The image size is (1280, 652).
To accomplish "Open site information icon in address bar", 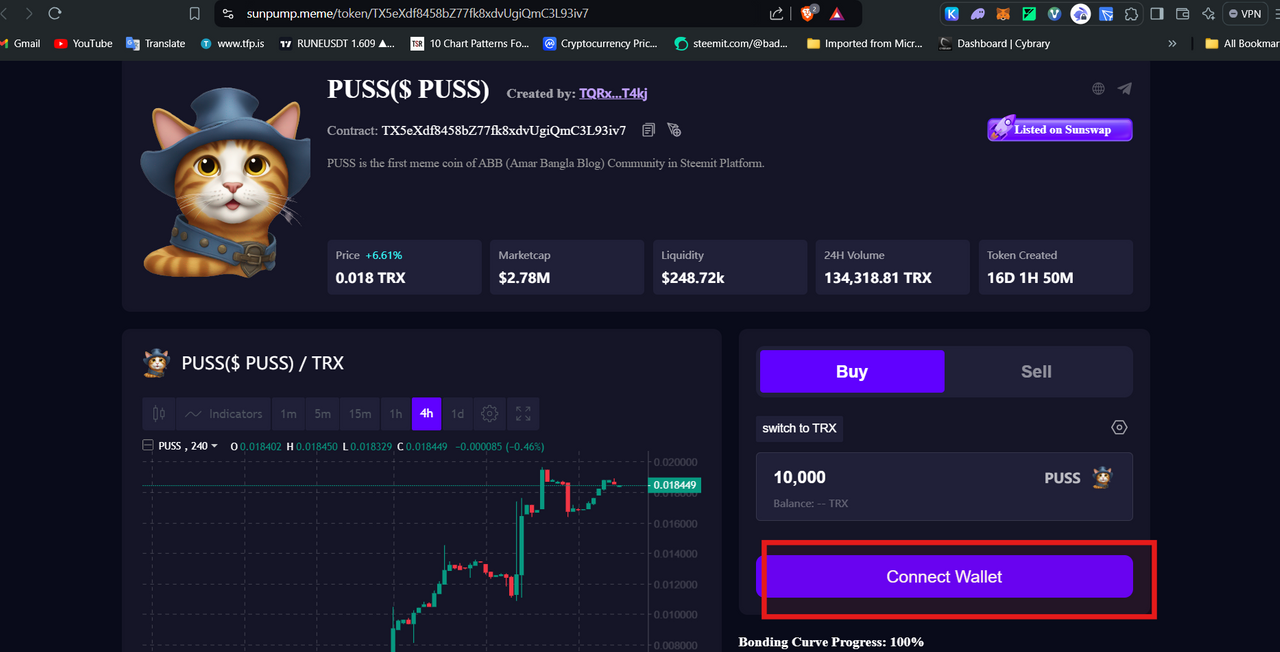I will coord(228,14).
